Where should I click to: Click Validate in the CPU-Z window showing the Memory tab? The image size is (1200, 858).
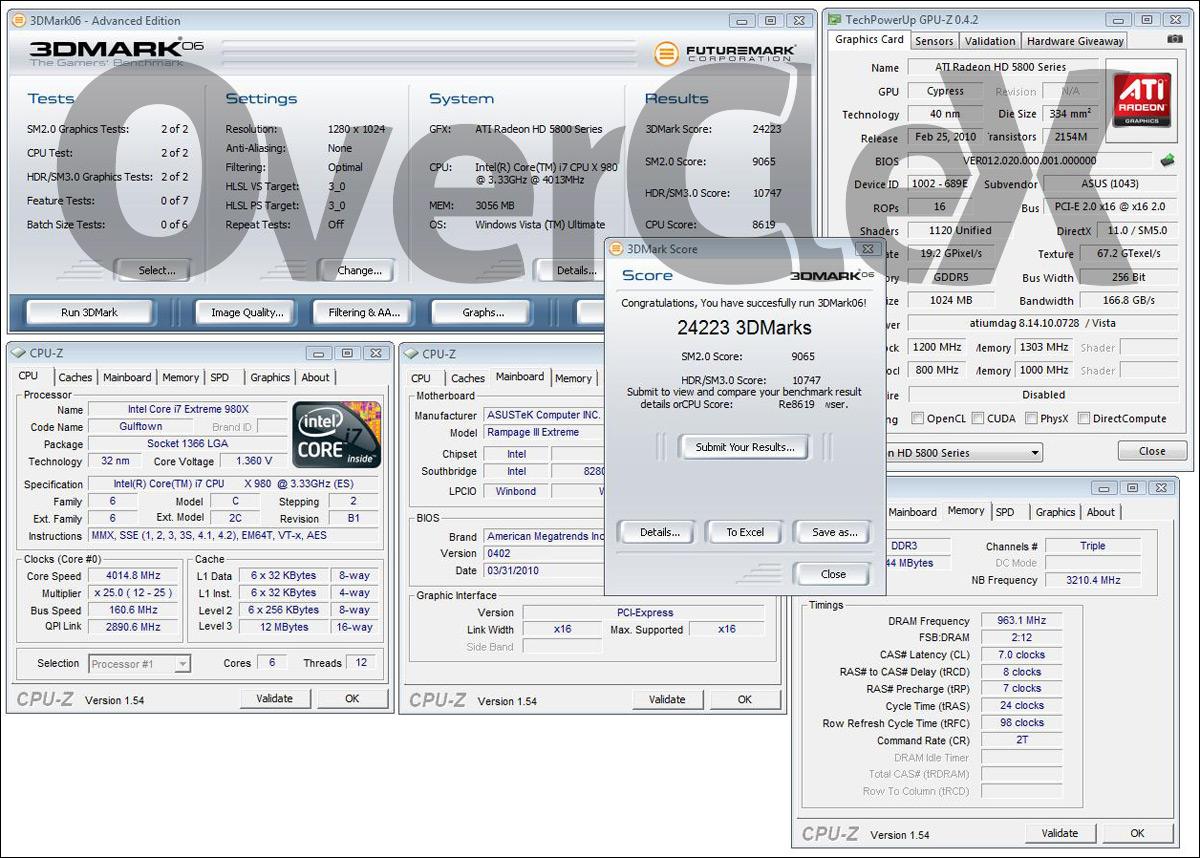point(1060,833)
